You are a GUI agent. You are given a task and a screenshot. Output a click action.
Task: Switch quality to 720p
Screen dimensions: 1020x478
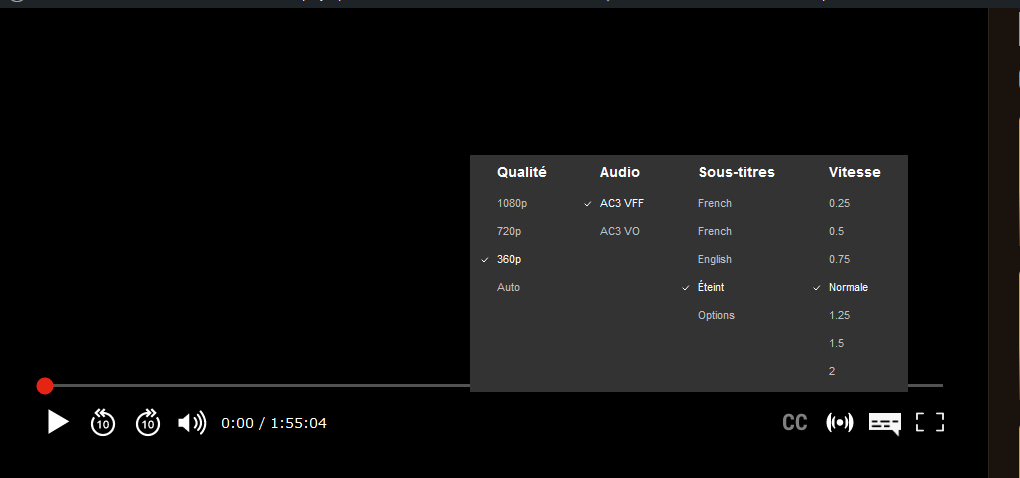coord(509,232)
